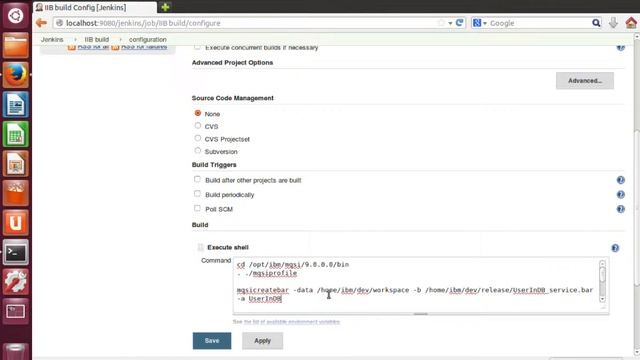
Task: Open Ubuntu Software Center in the dock
Action: [16, 193]
